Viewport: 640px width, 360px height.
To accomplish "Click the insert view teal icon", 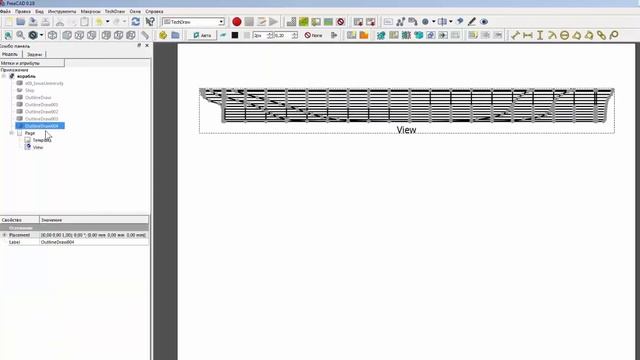I will pos(381,36).
